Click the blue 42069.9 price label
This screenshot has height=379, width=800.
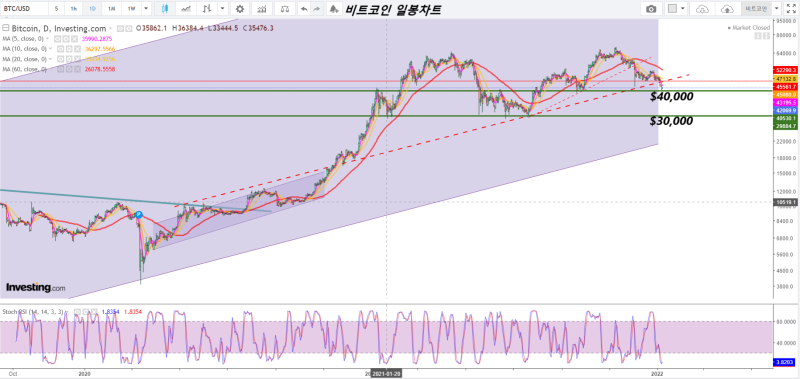[786, 110]
